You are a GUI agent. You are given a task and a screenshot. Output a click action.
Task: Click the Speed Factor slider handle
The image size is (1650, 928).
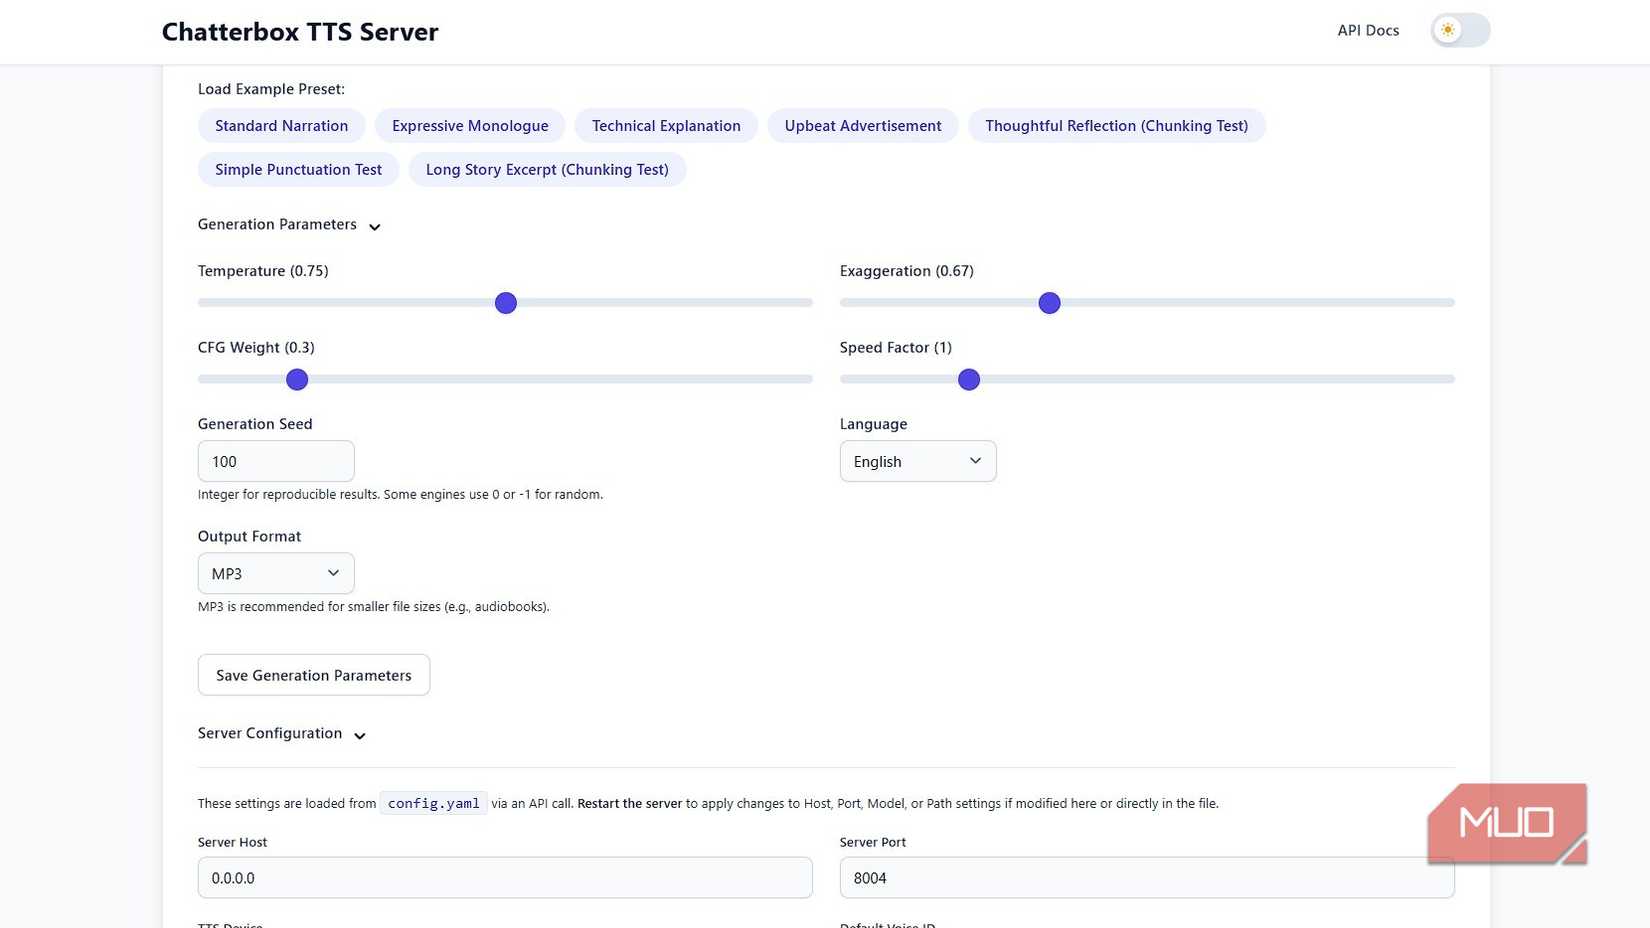point(968,380)
